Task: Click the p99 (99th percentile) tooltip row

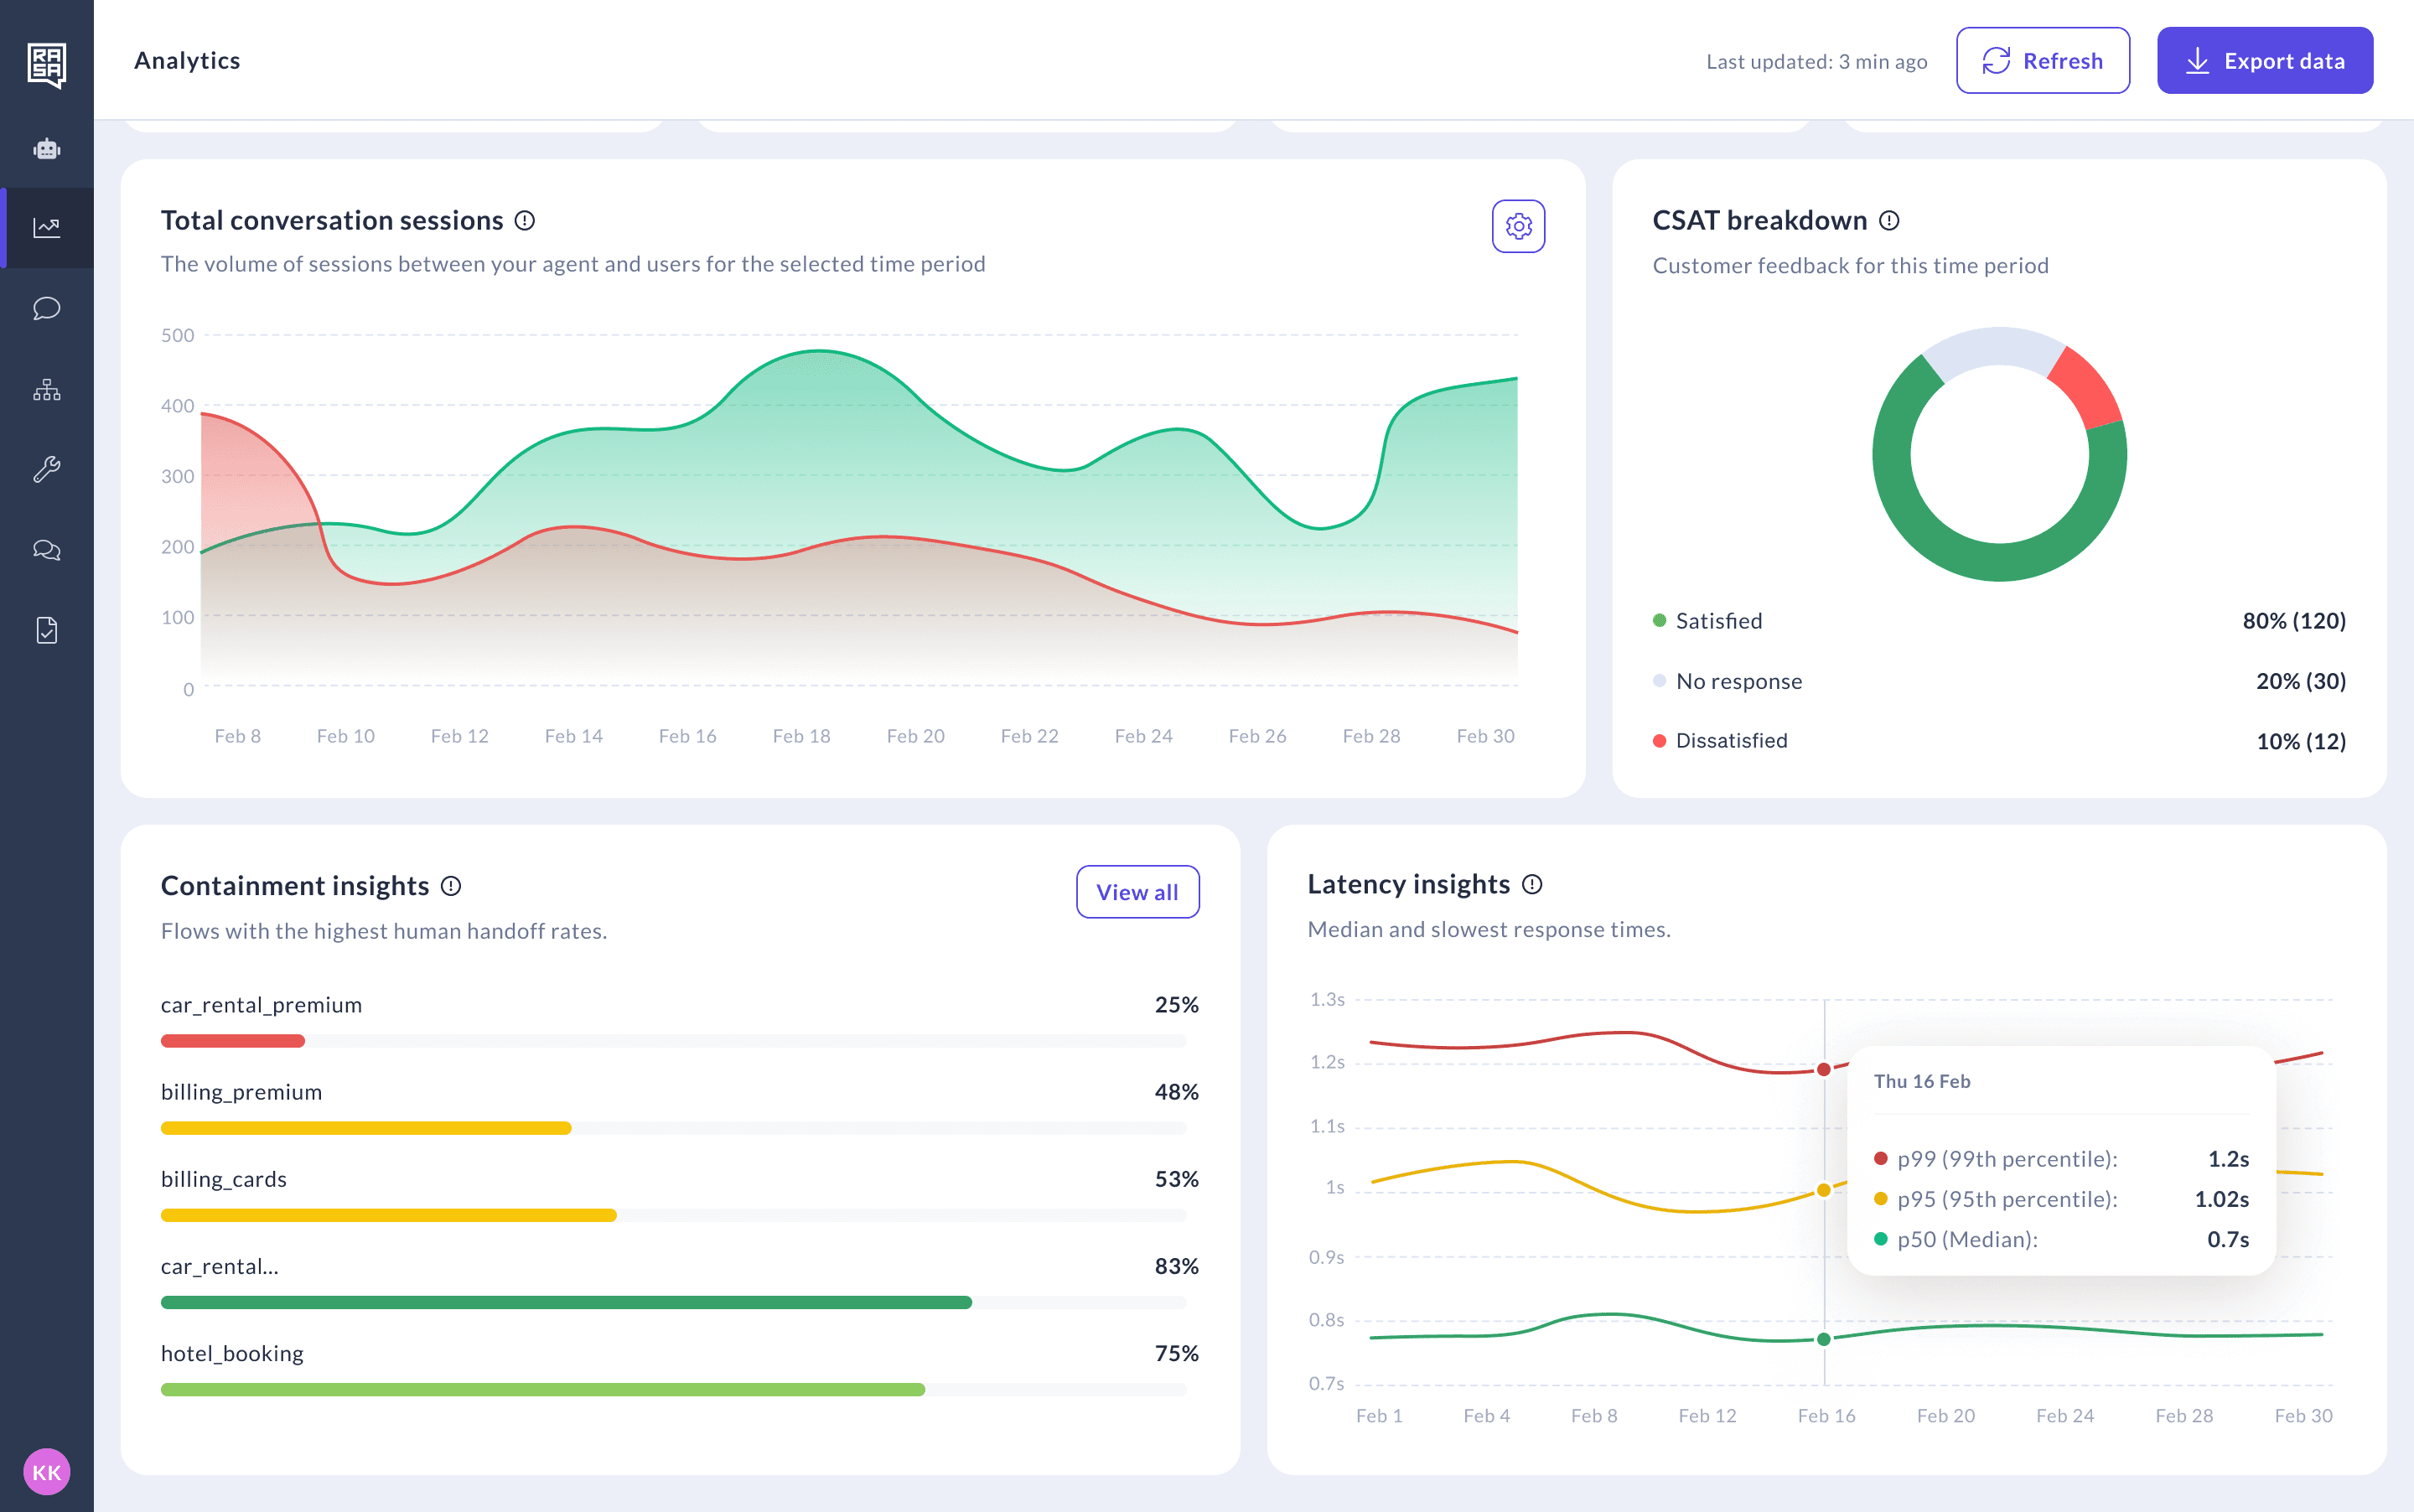Action: click(x=2061, y=1159)
